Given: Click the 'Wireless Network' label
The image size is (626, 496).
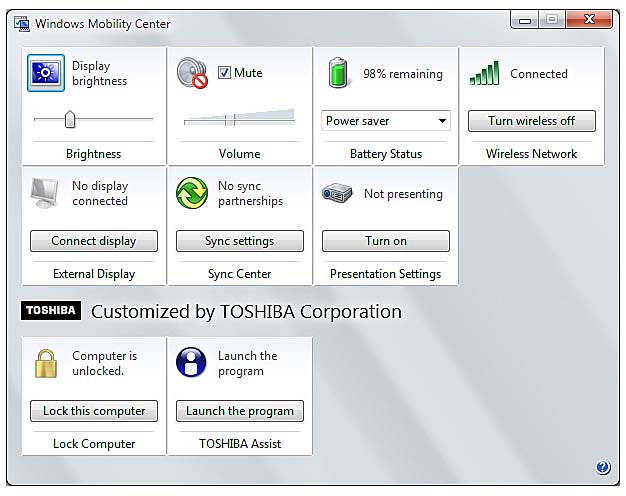Looking at the screenshot, I should pyautogui.click(x=531, y=154).
